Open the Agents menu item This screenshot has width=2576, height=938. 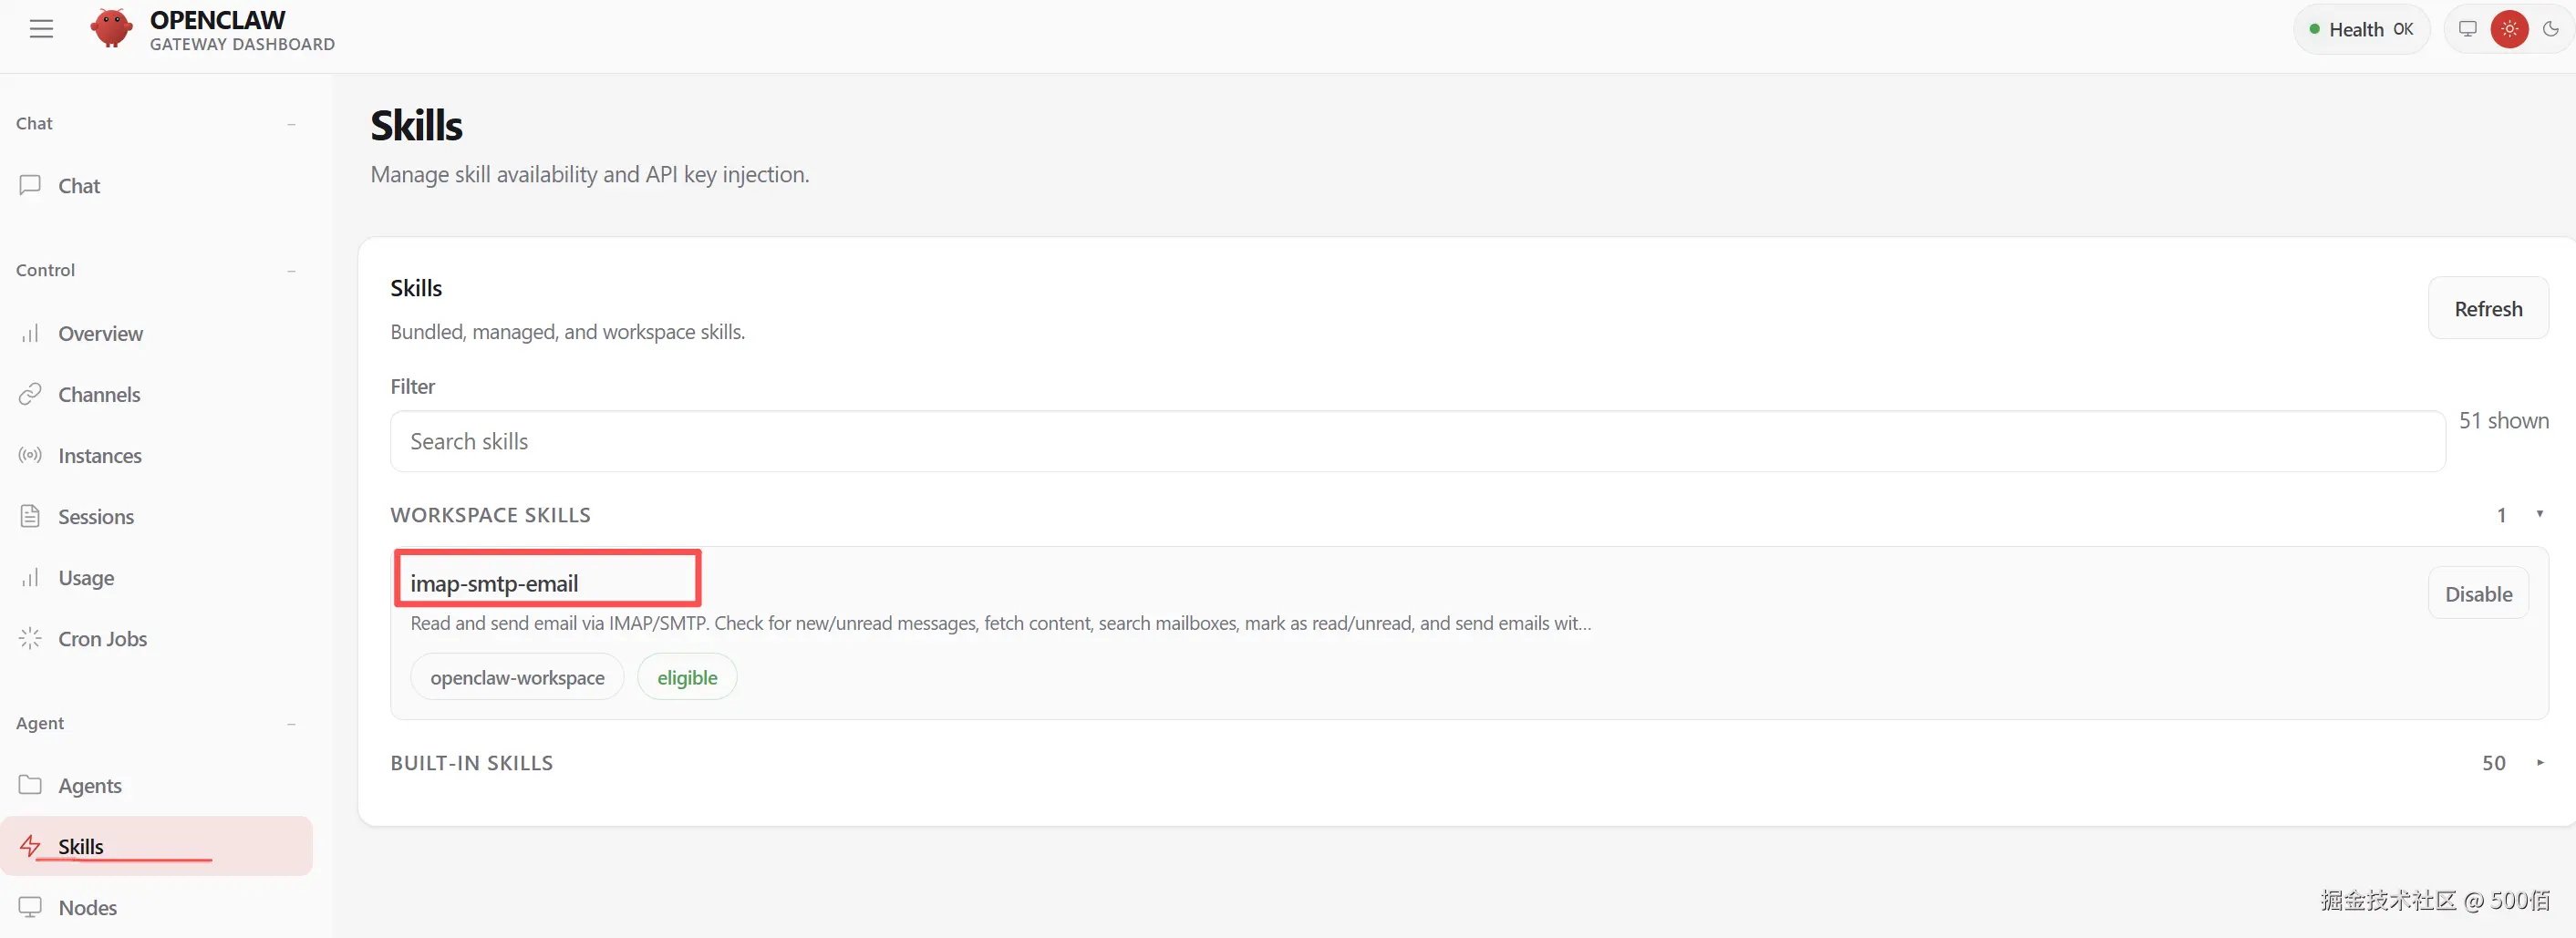point(90,786)
